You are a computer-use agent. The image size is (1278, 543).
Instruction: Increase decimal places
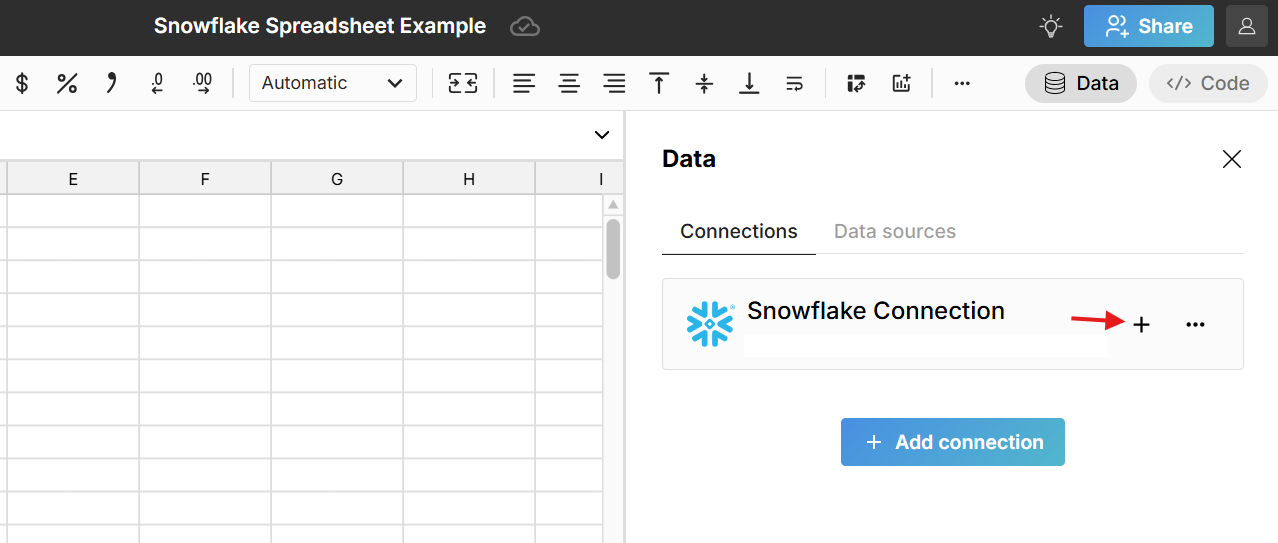coord(202,84)
